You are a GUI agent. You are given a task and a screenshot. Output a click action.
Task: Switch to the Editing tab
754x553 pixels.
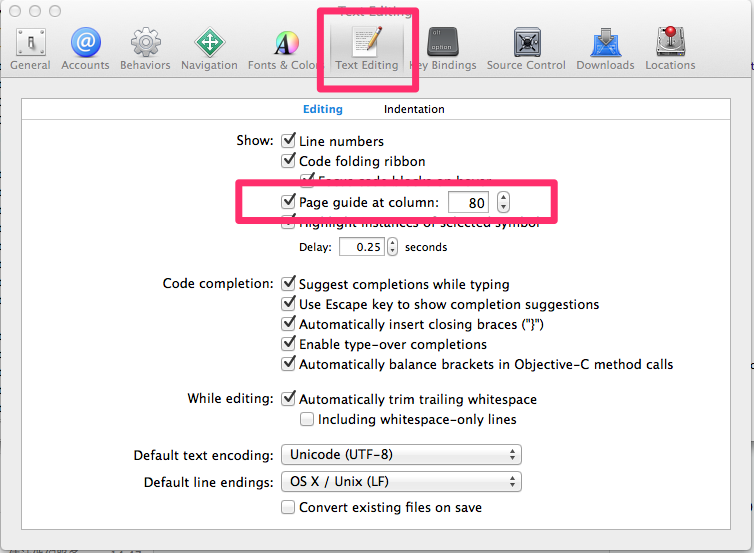[323, 109]
